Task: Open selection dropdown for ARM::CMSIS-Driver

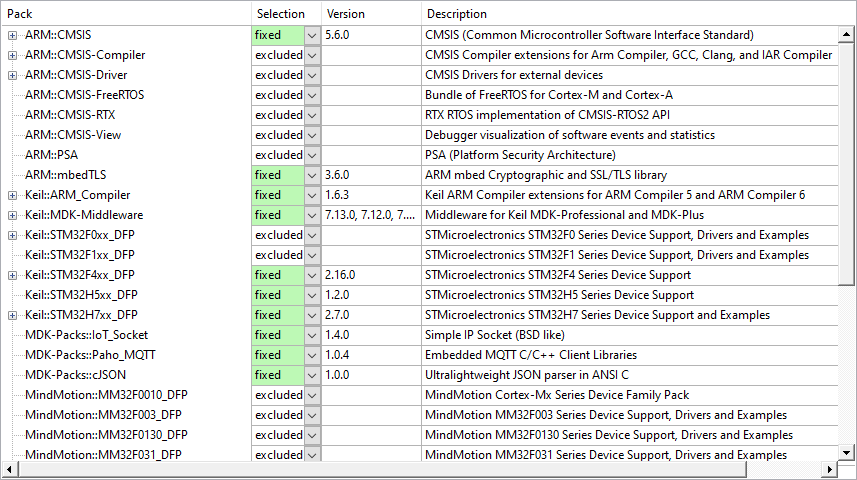Action: [312, 75]
